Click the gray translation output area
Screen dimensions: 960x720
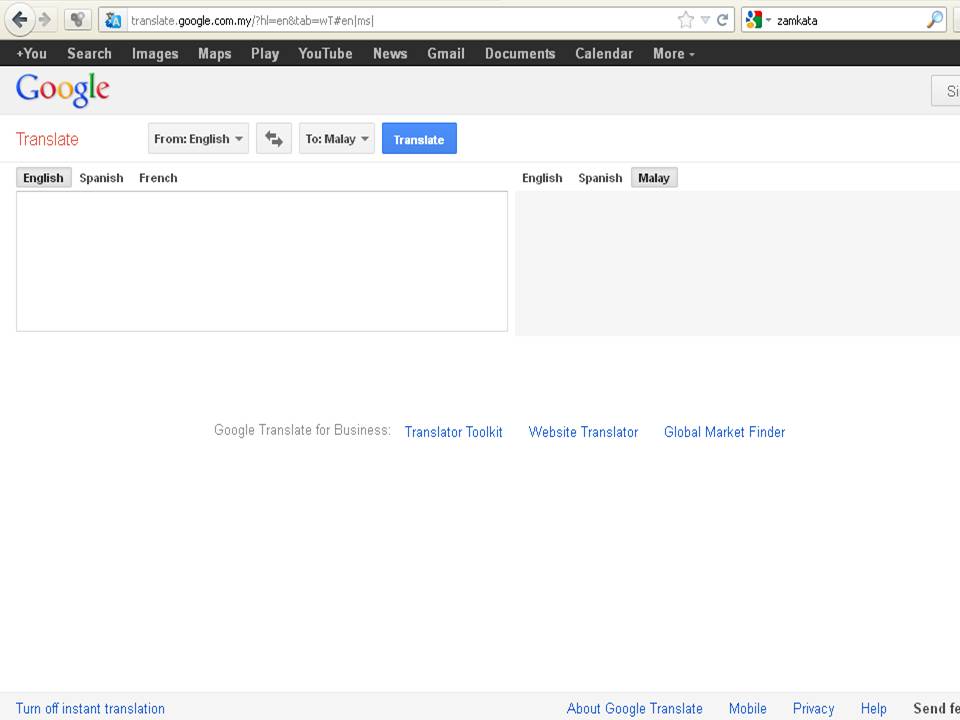(x=737, y=263)
